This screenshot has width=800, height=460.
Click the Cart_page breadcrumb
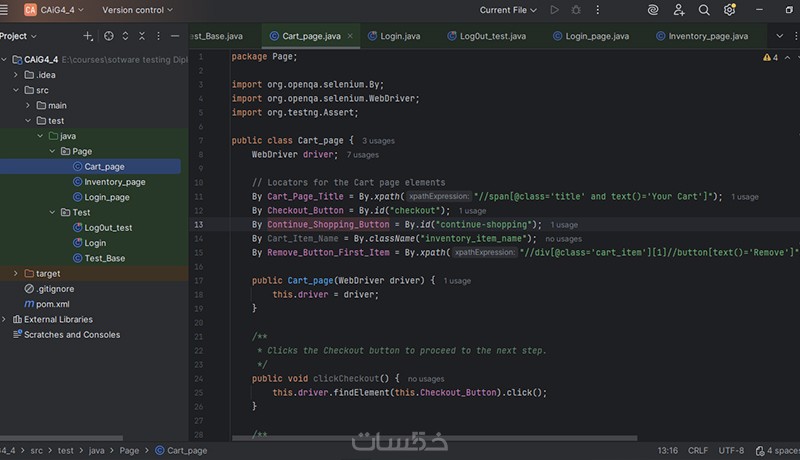(x=181, y=451)
